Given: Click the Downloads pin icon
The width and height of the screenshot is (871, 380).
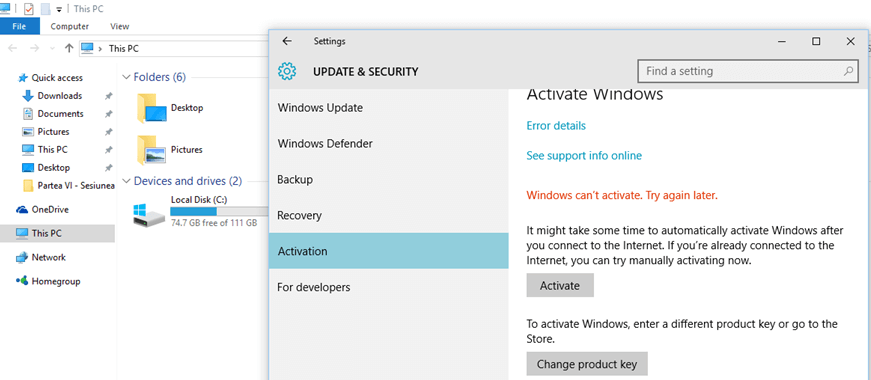Looking at the screenshot, I should click(x=109, y=96).
